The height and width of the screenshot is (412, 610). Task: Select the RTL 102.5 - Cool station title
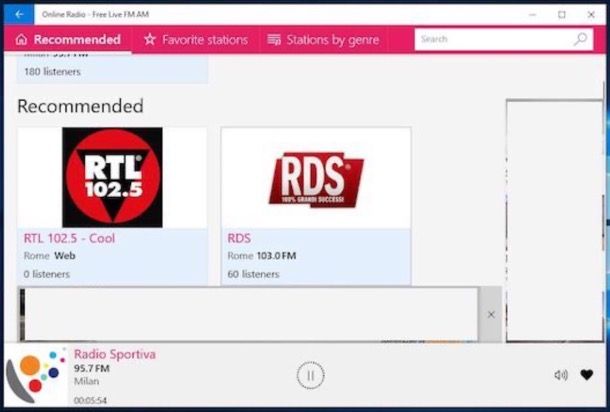69,238
